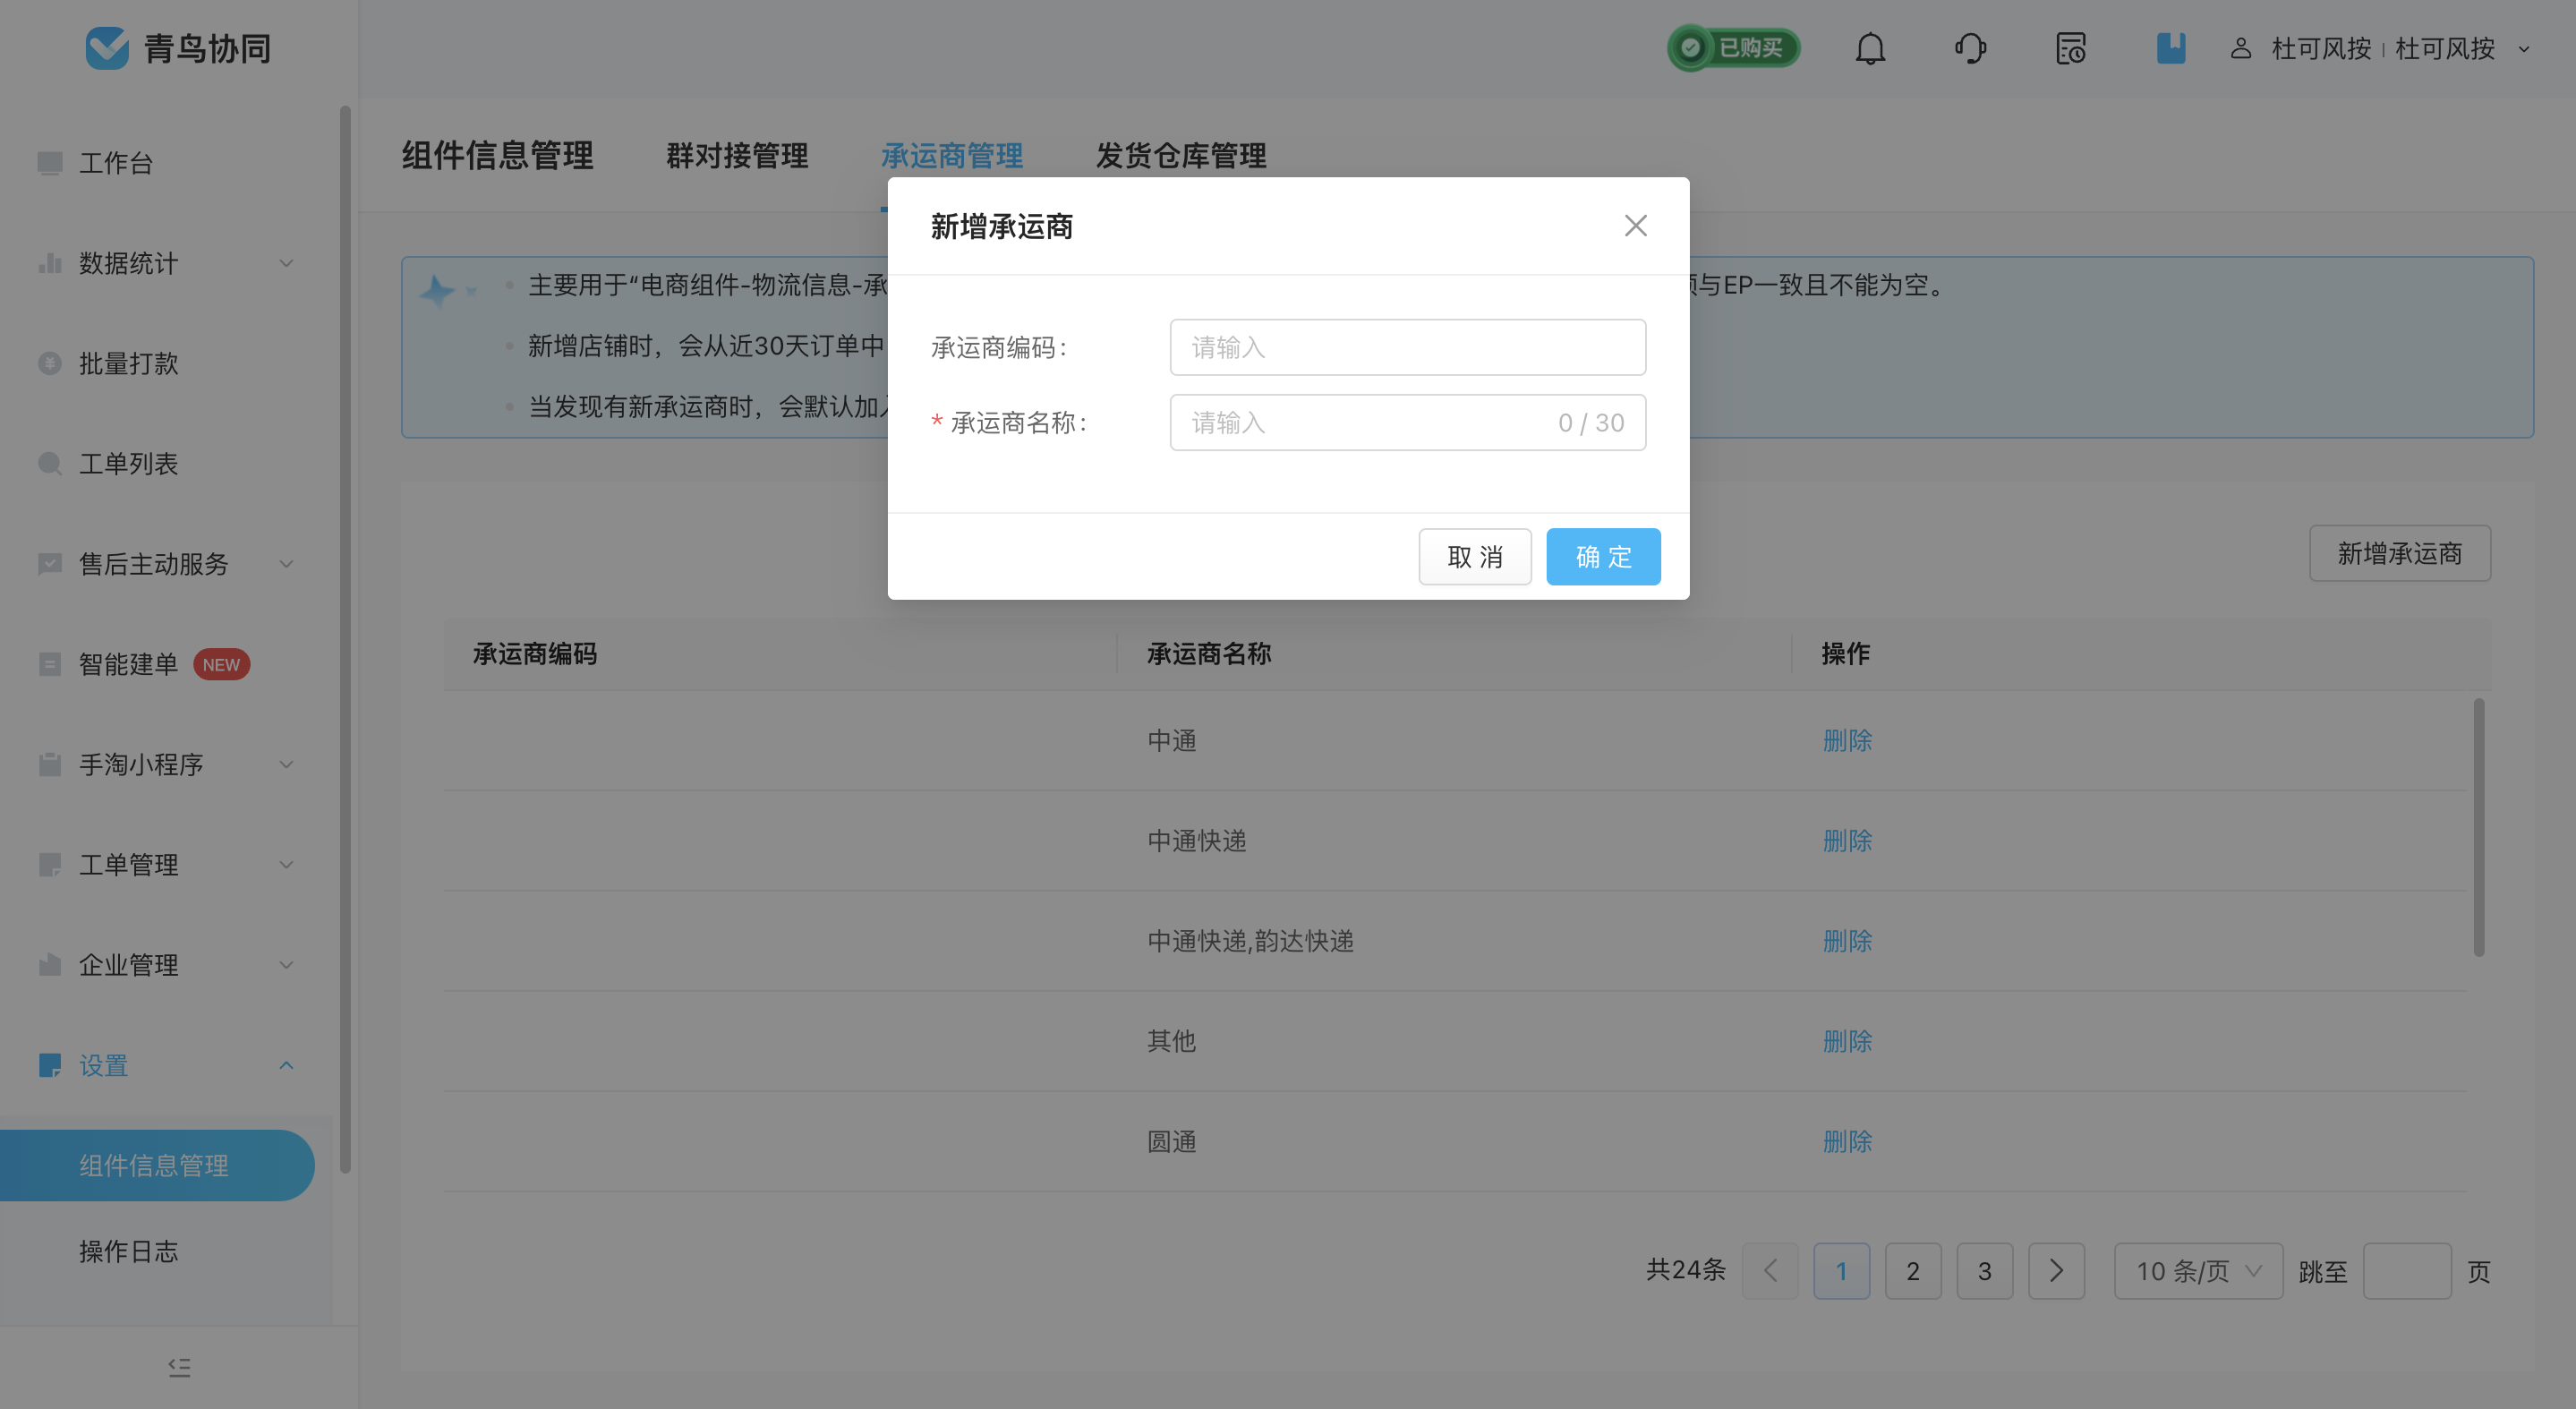Delete the 中通快递 carrier row

1847,841
